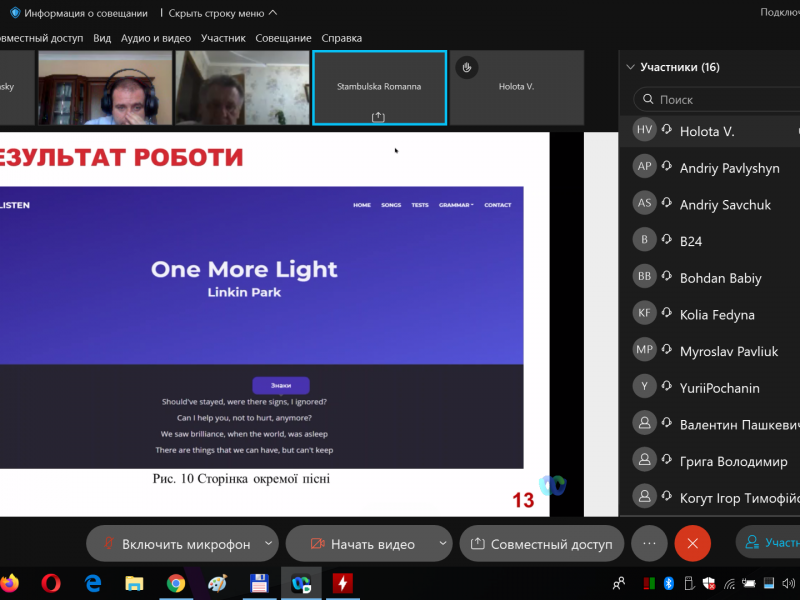Open microphone options dropdown arrow

coord(268,544)
